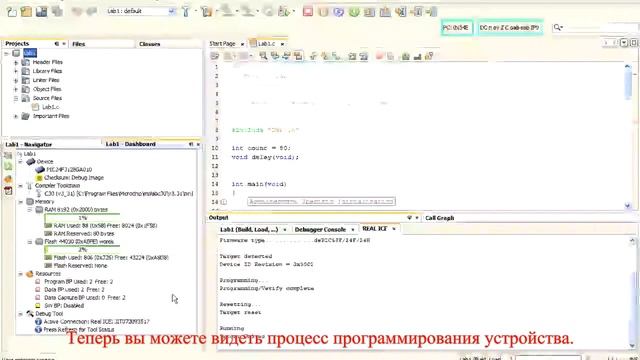Click the Step Over icon
Image resolution: width=640 pixels, height=360 pixels.
pyautogui.click(x=369, y=12)
